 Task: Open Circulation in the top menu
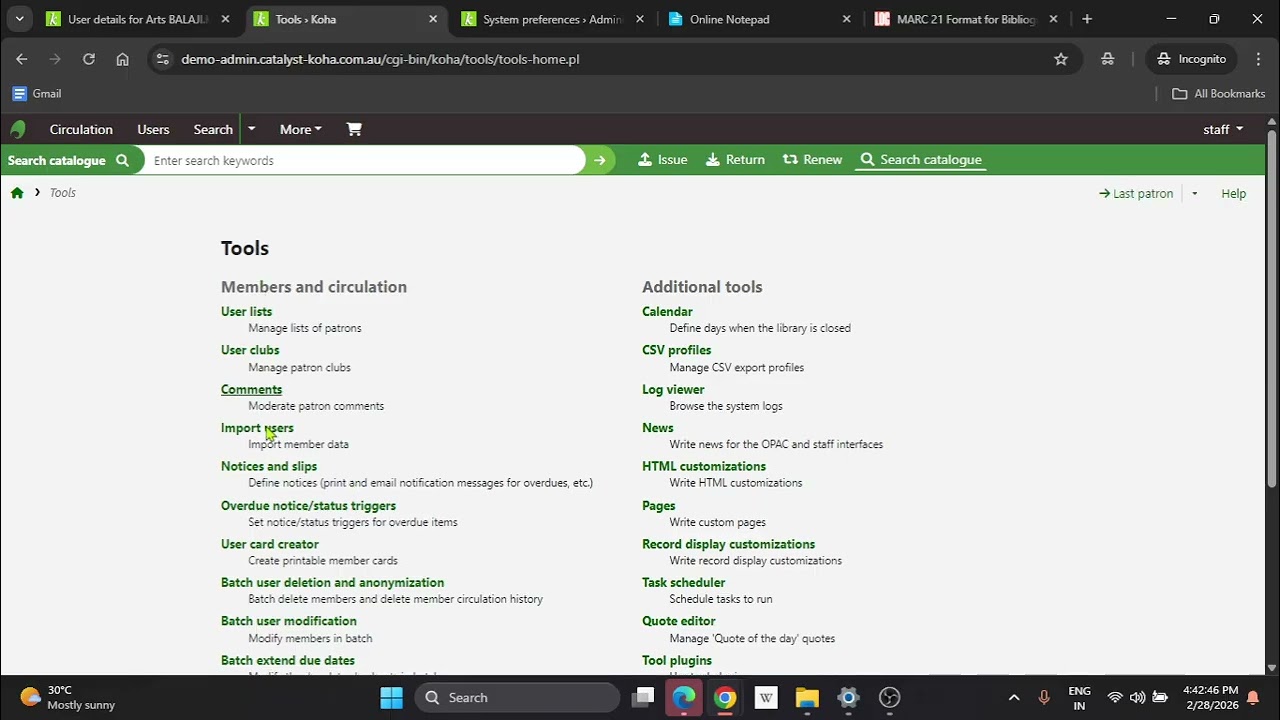pyautogui.click(x=81, y=129)
